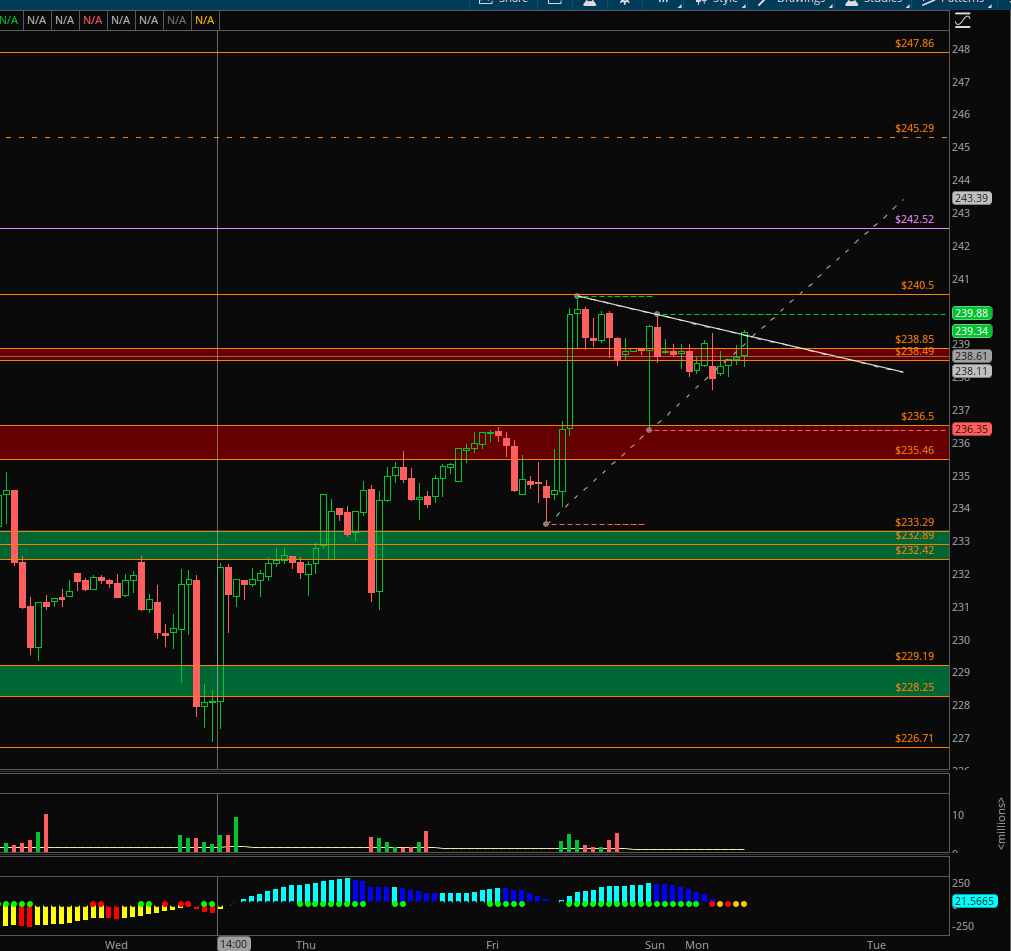The width and height of the screenshot is (1011, 951).
Task: Click the Share icon on the chart toolbar
Action: pos(488,2)
